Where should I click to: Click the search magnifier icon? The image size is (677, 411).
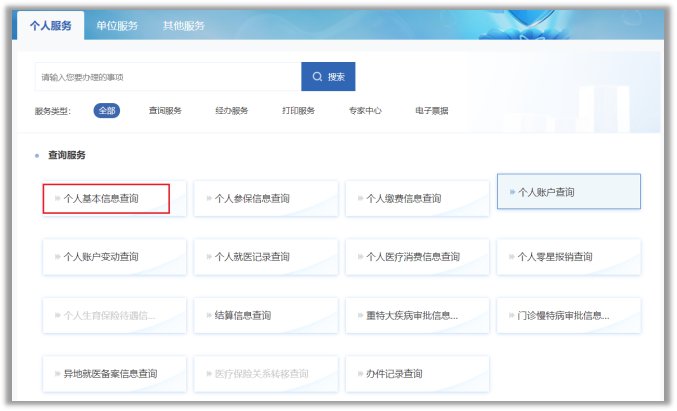pos(318,77)
